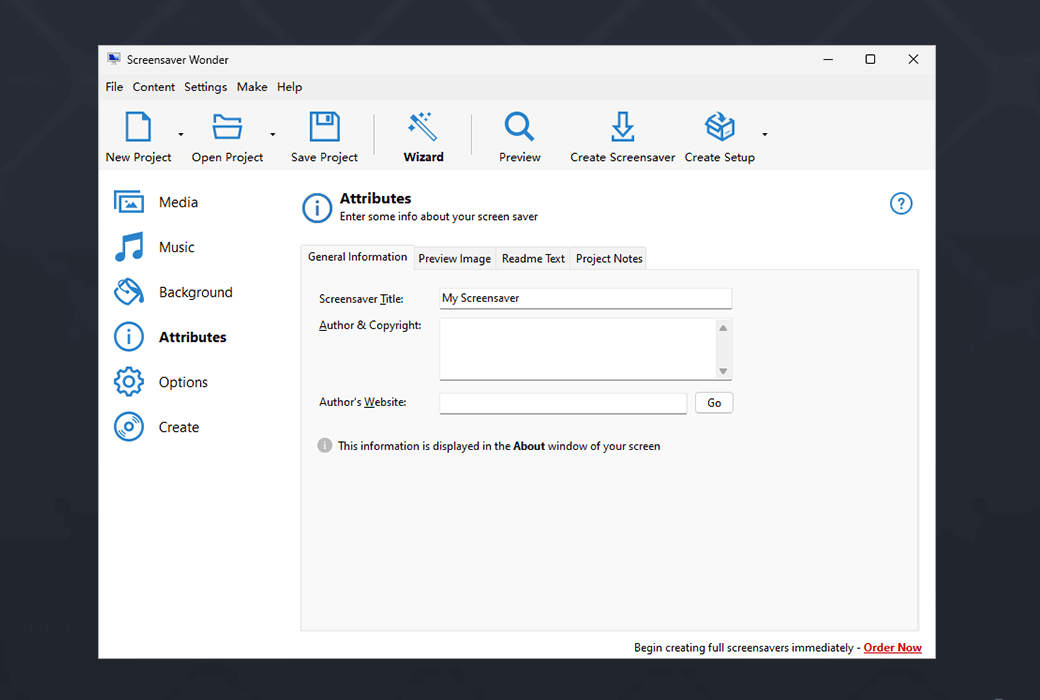This screenshot has height=700, width=1040.
Task: Click the New Project toolbar label
Action: (x=138, y=157)
